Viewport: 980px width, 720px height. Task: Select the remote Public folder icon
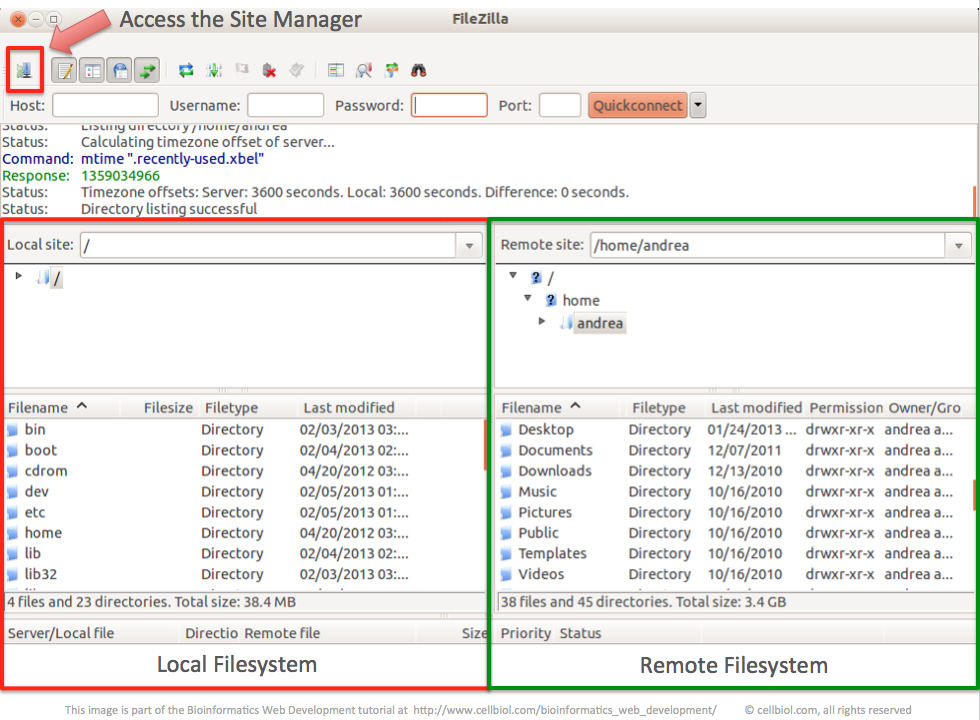506,533
